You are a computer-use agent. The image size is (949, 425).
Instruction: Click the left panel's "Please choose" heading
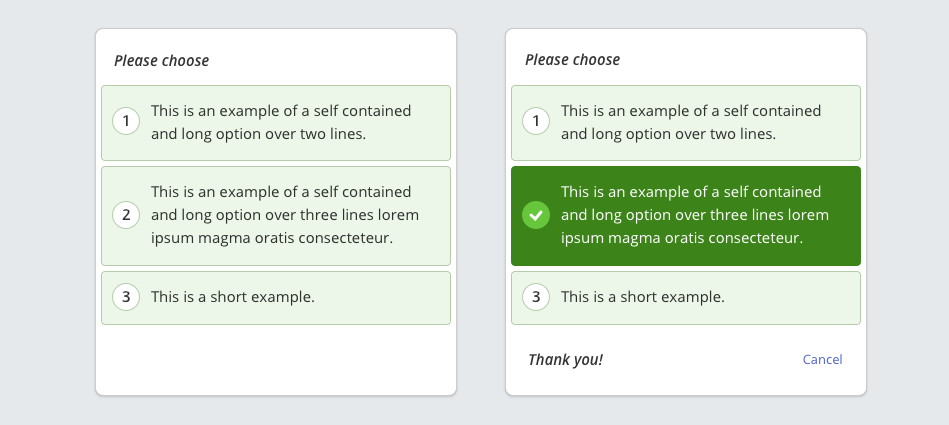pos(162,61)
